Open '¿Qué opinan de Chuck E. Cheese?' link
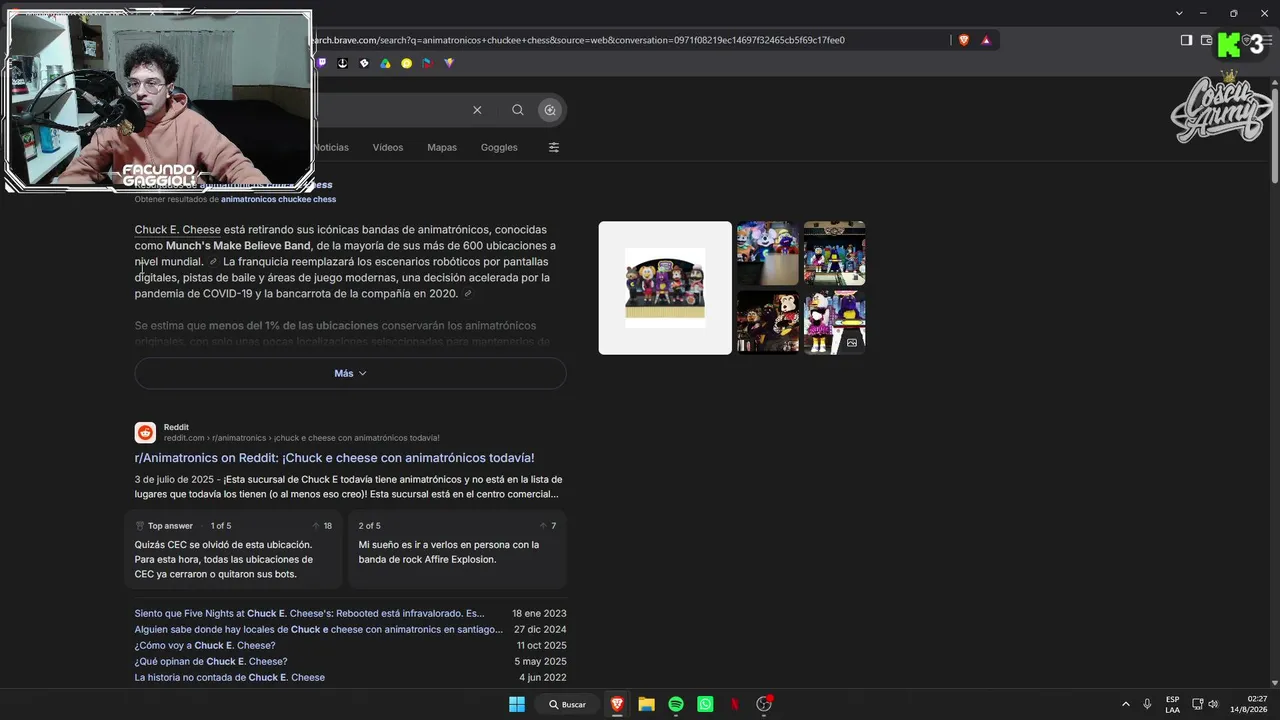The height and width of the screenshot is (720, 1280). point(211,661)
